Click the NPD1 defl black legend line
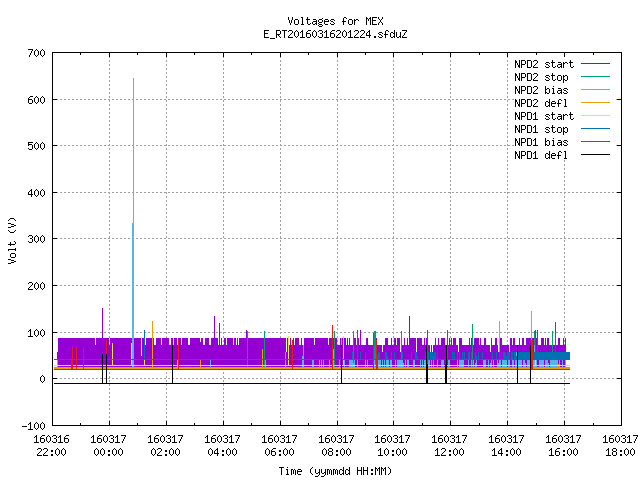The width and height of the screenshot is (640, 480). 595,155
